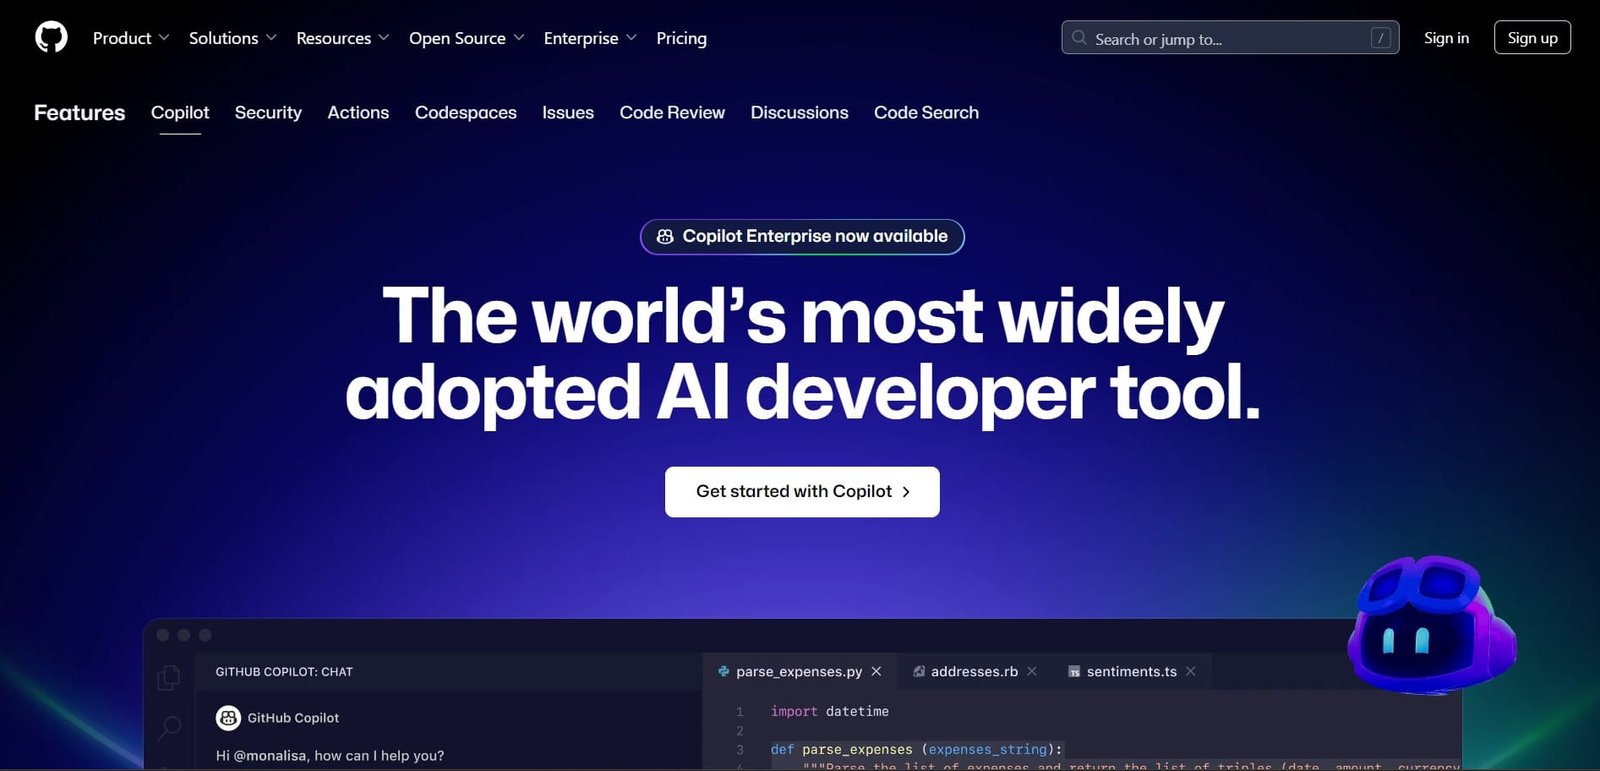This screenshot has width=1600, height=771.
Task: Click the GitHub Octocat logo
Action: pos(51,38)
